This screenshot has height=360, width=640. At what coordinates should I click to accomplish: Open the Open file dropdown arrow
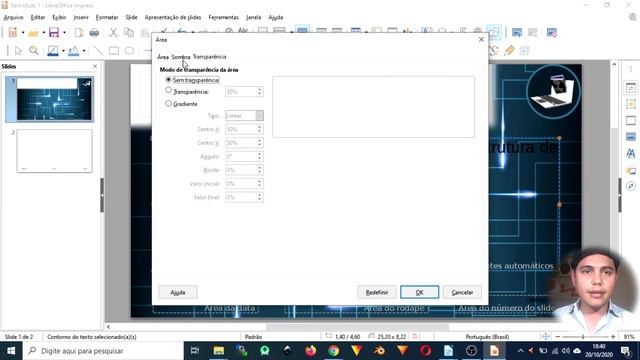tap(44, 33)
